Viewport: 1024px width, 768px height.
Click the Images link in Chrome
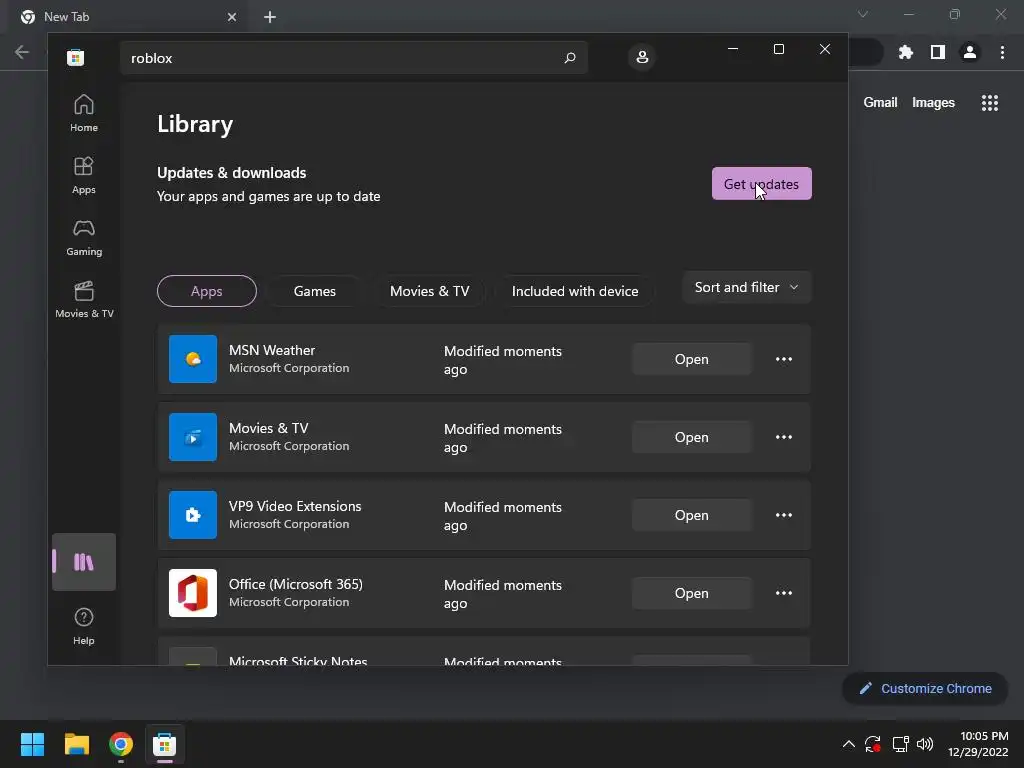[x=933, y=103]
